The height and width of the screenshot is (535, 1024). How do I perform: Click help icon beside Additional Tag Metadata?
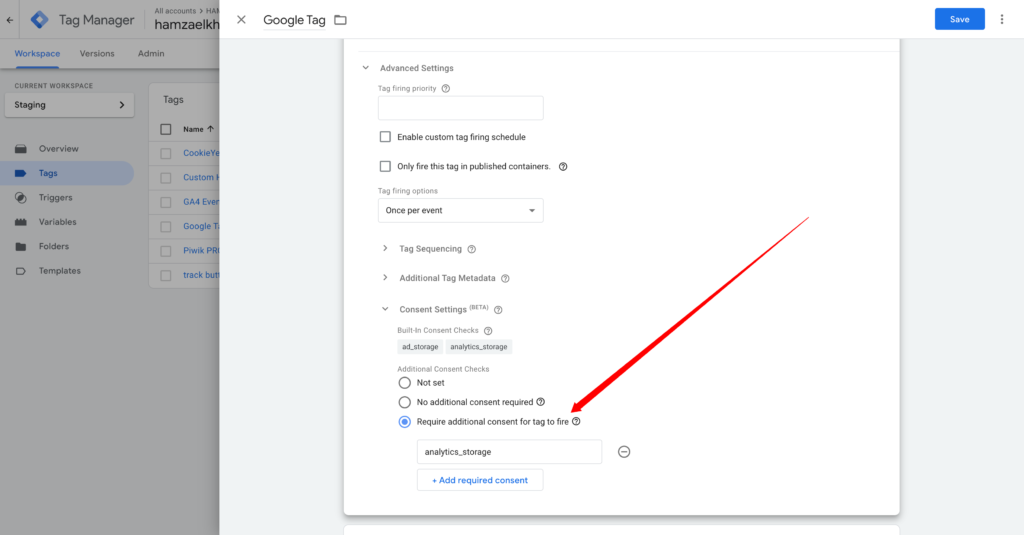coord(505,278)
